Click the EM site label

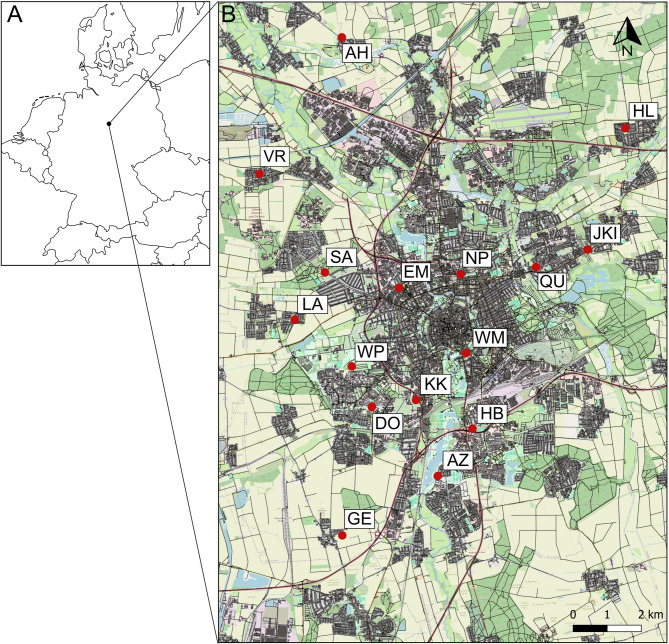tap(415, 272)
